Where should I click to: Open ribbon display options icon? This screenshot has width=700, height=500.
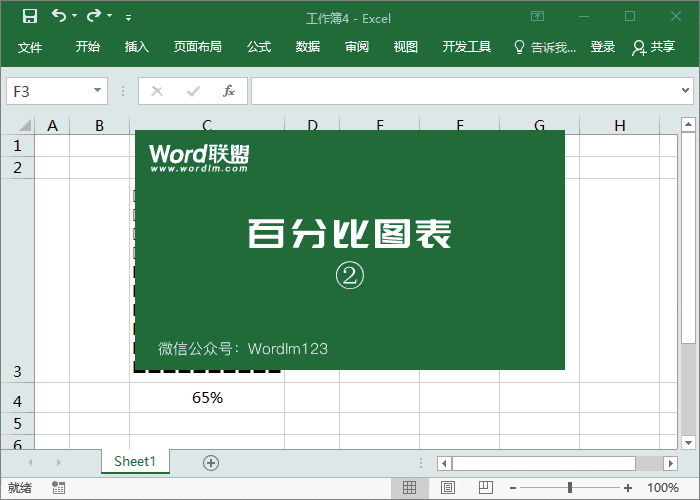538,16
